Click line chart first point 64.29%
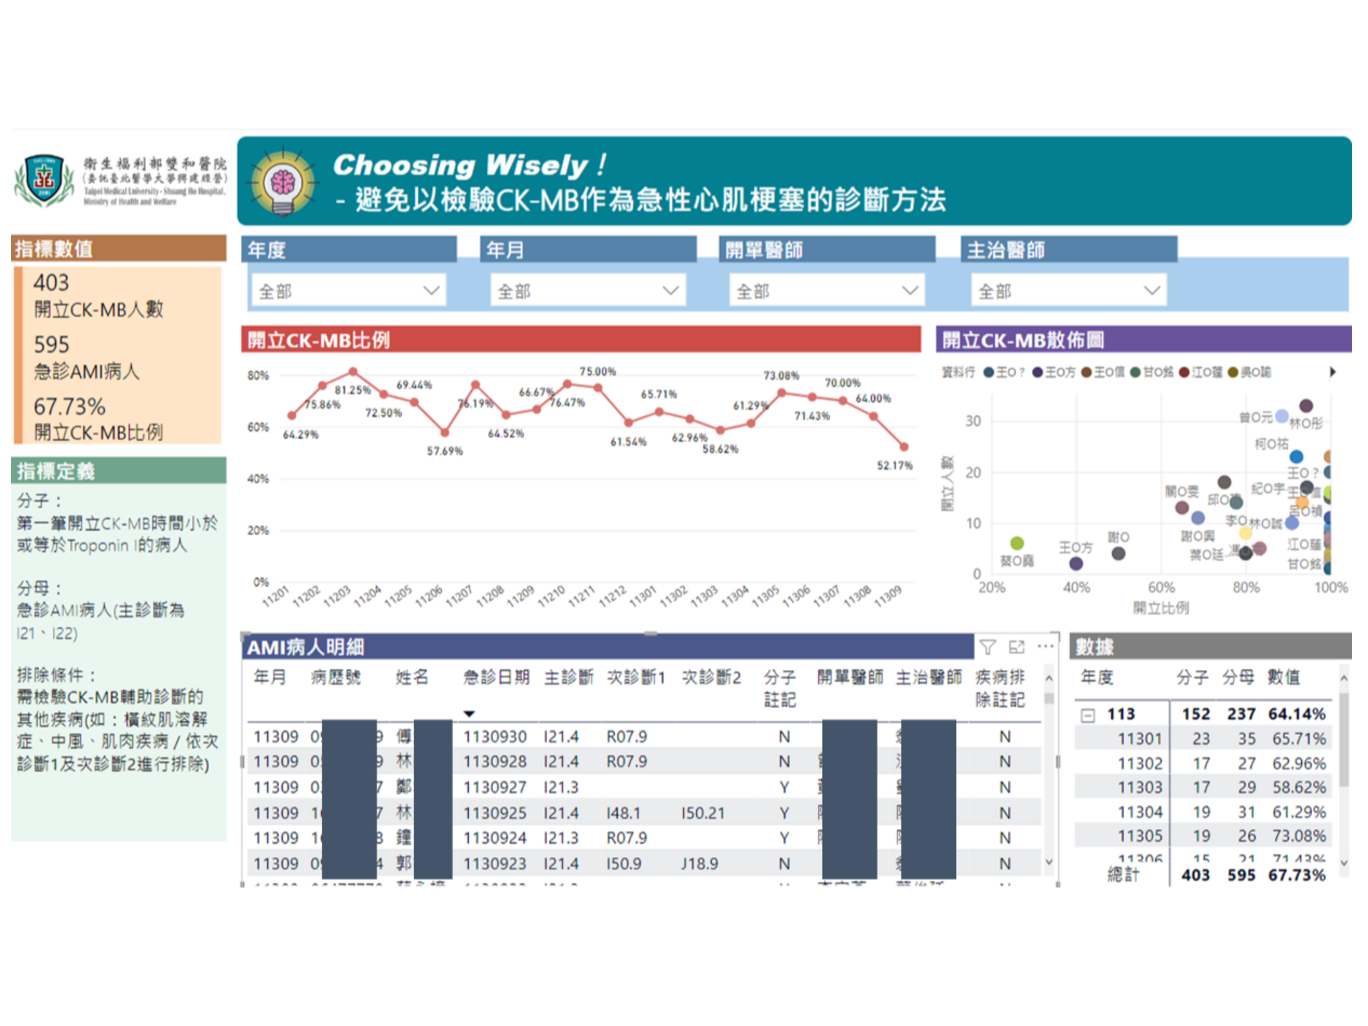Image resolution: width=1368 pixels, height=1026 pixels. pos(292,416)
